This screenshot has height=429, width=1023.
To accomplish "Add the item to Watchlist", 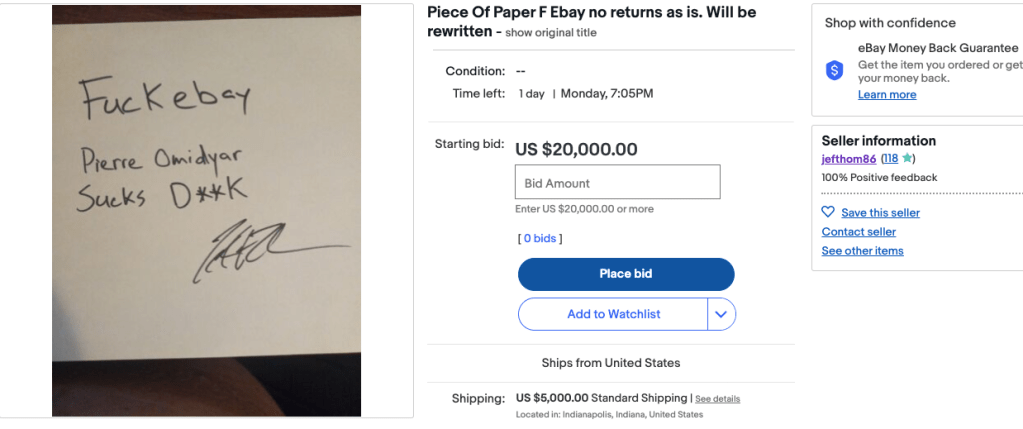I will (x=613, y=314).
